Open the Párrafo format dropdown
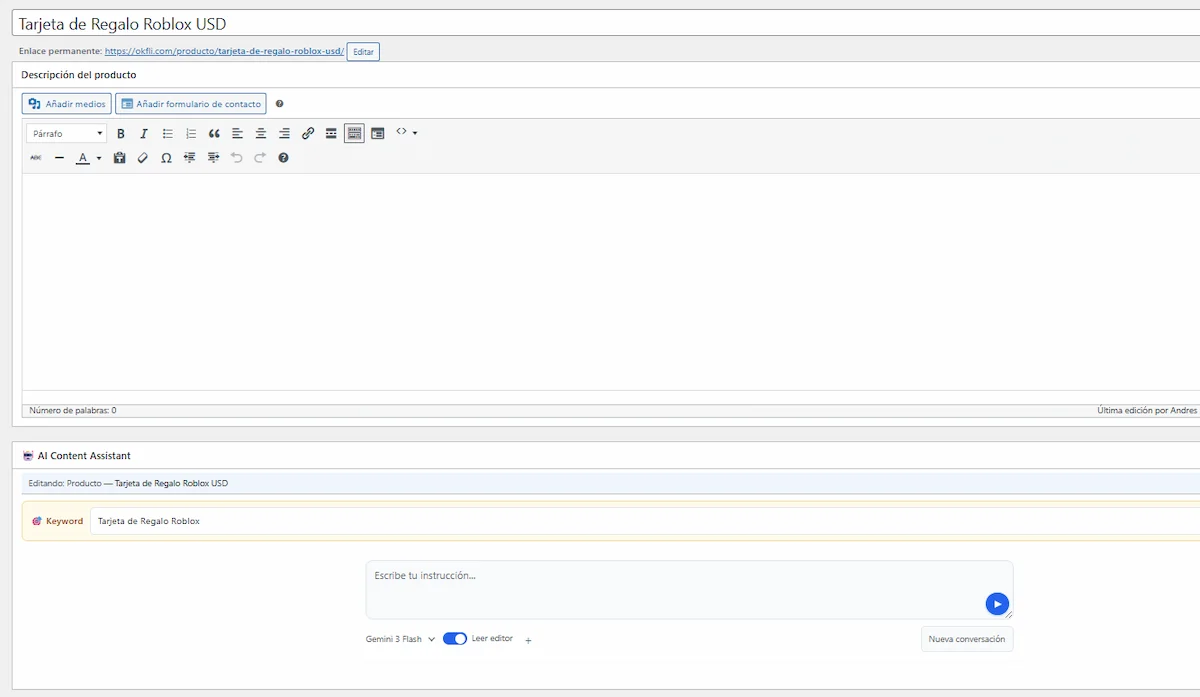The height and width of the screenshot is (697, 1200). 66,134
